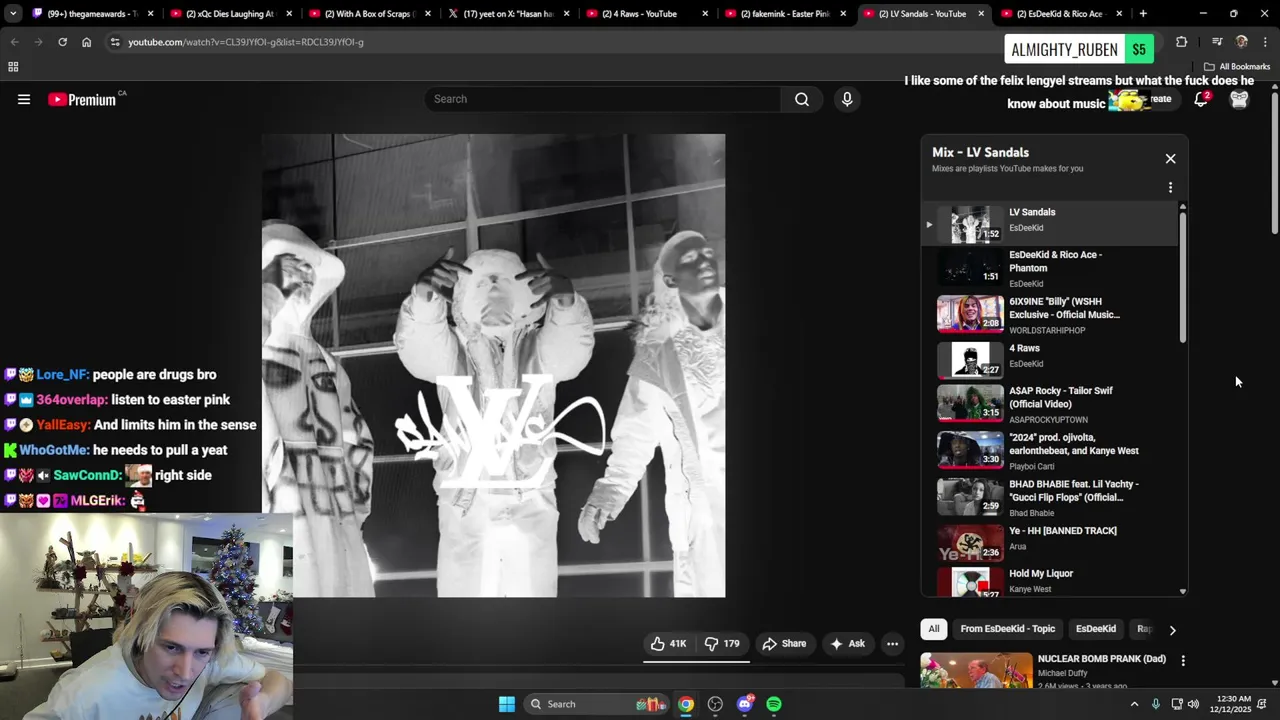Close the Mix - LV Sandals panel

tap(1170, 158)
